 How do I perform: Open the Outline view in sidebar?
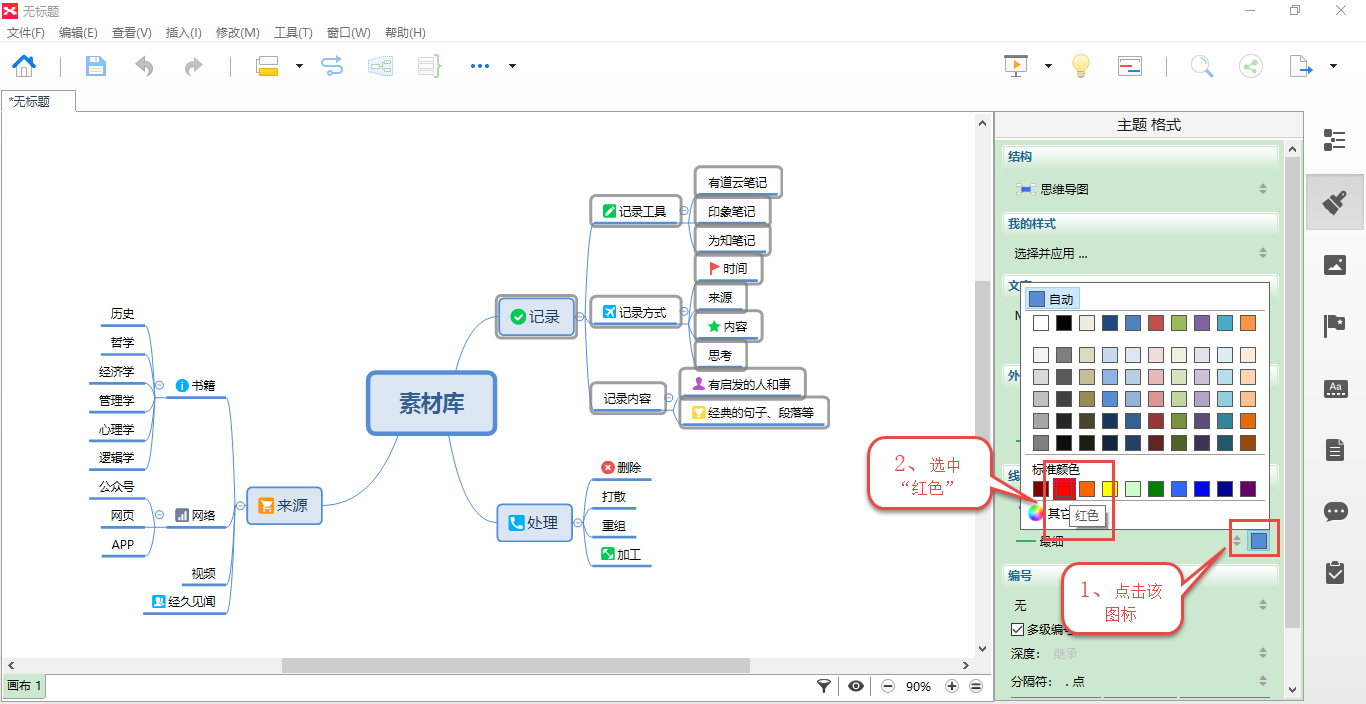pos(1335,140)
